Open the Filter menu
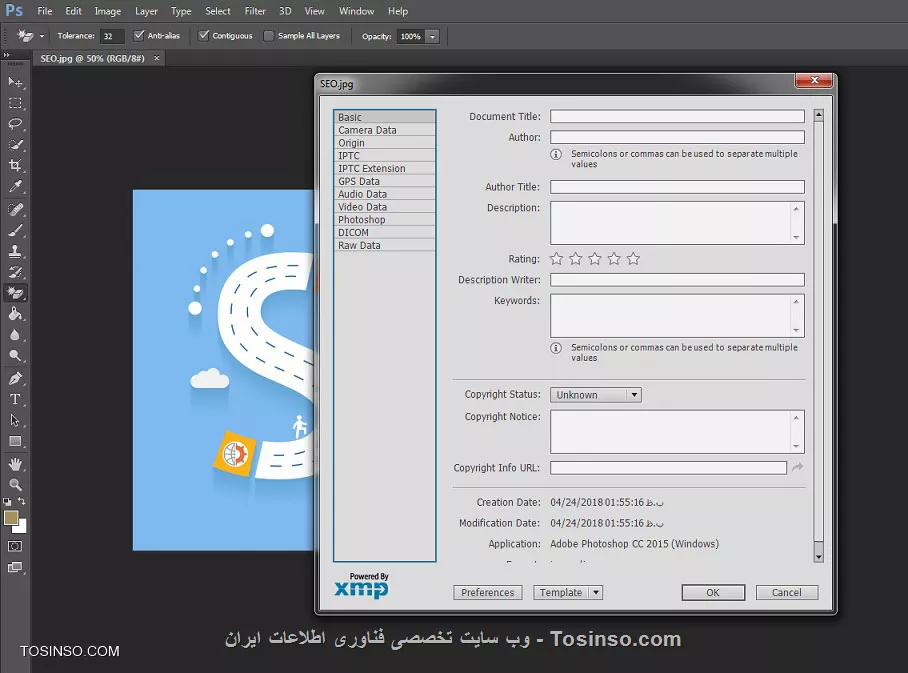 tap(255, 11)
